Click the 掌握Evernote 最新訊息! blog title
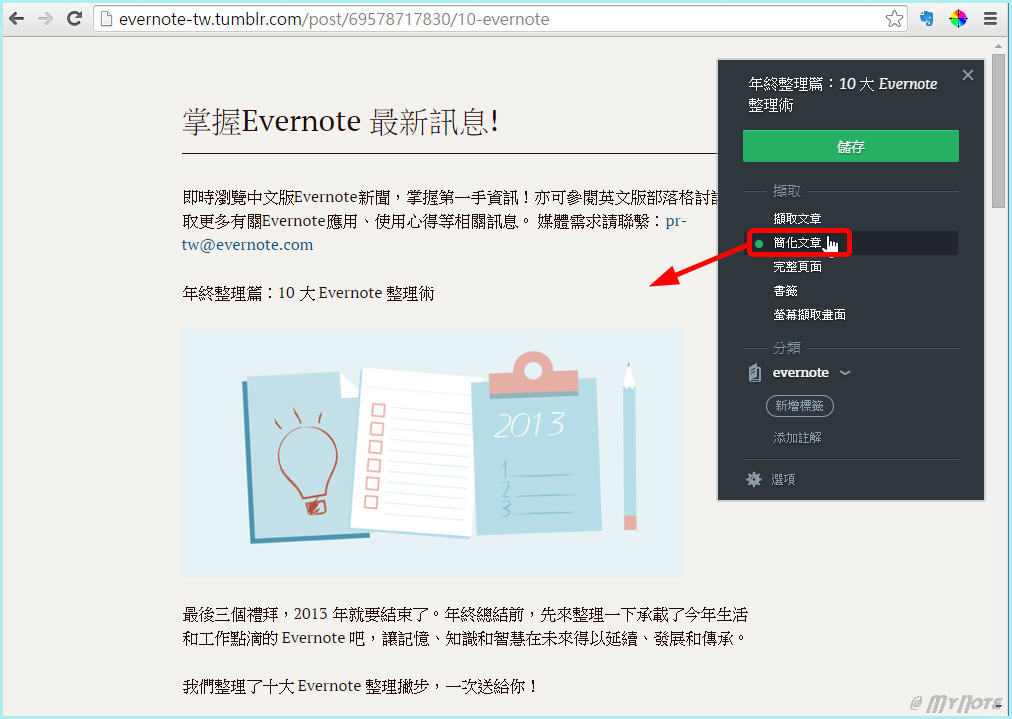Screen dimensions: 1012x719 tap(340, 121)
